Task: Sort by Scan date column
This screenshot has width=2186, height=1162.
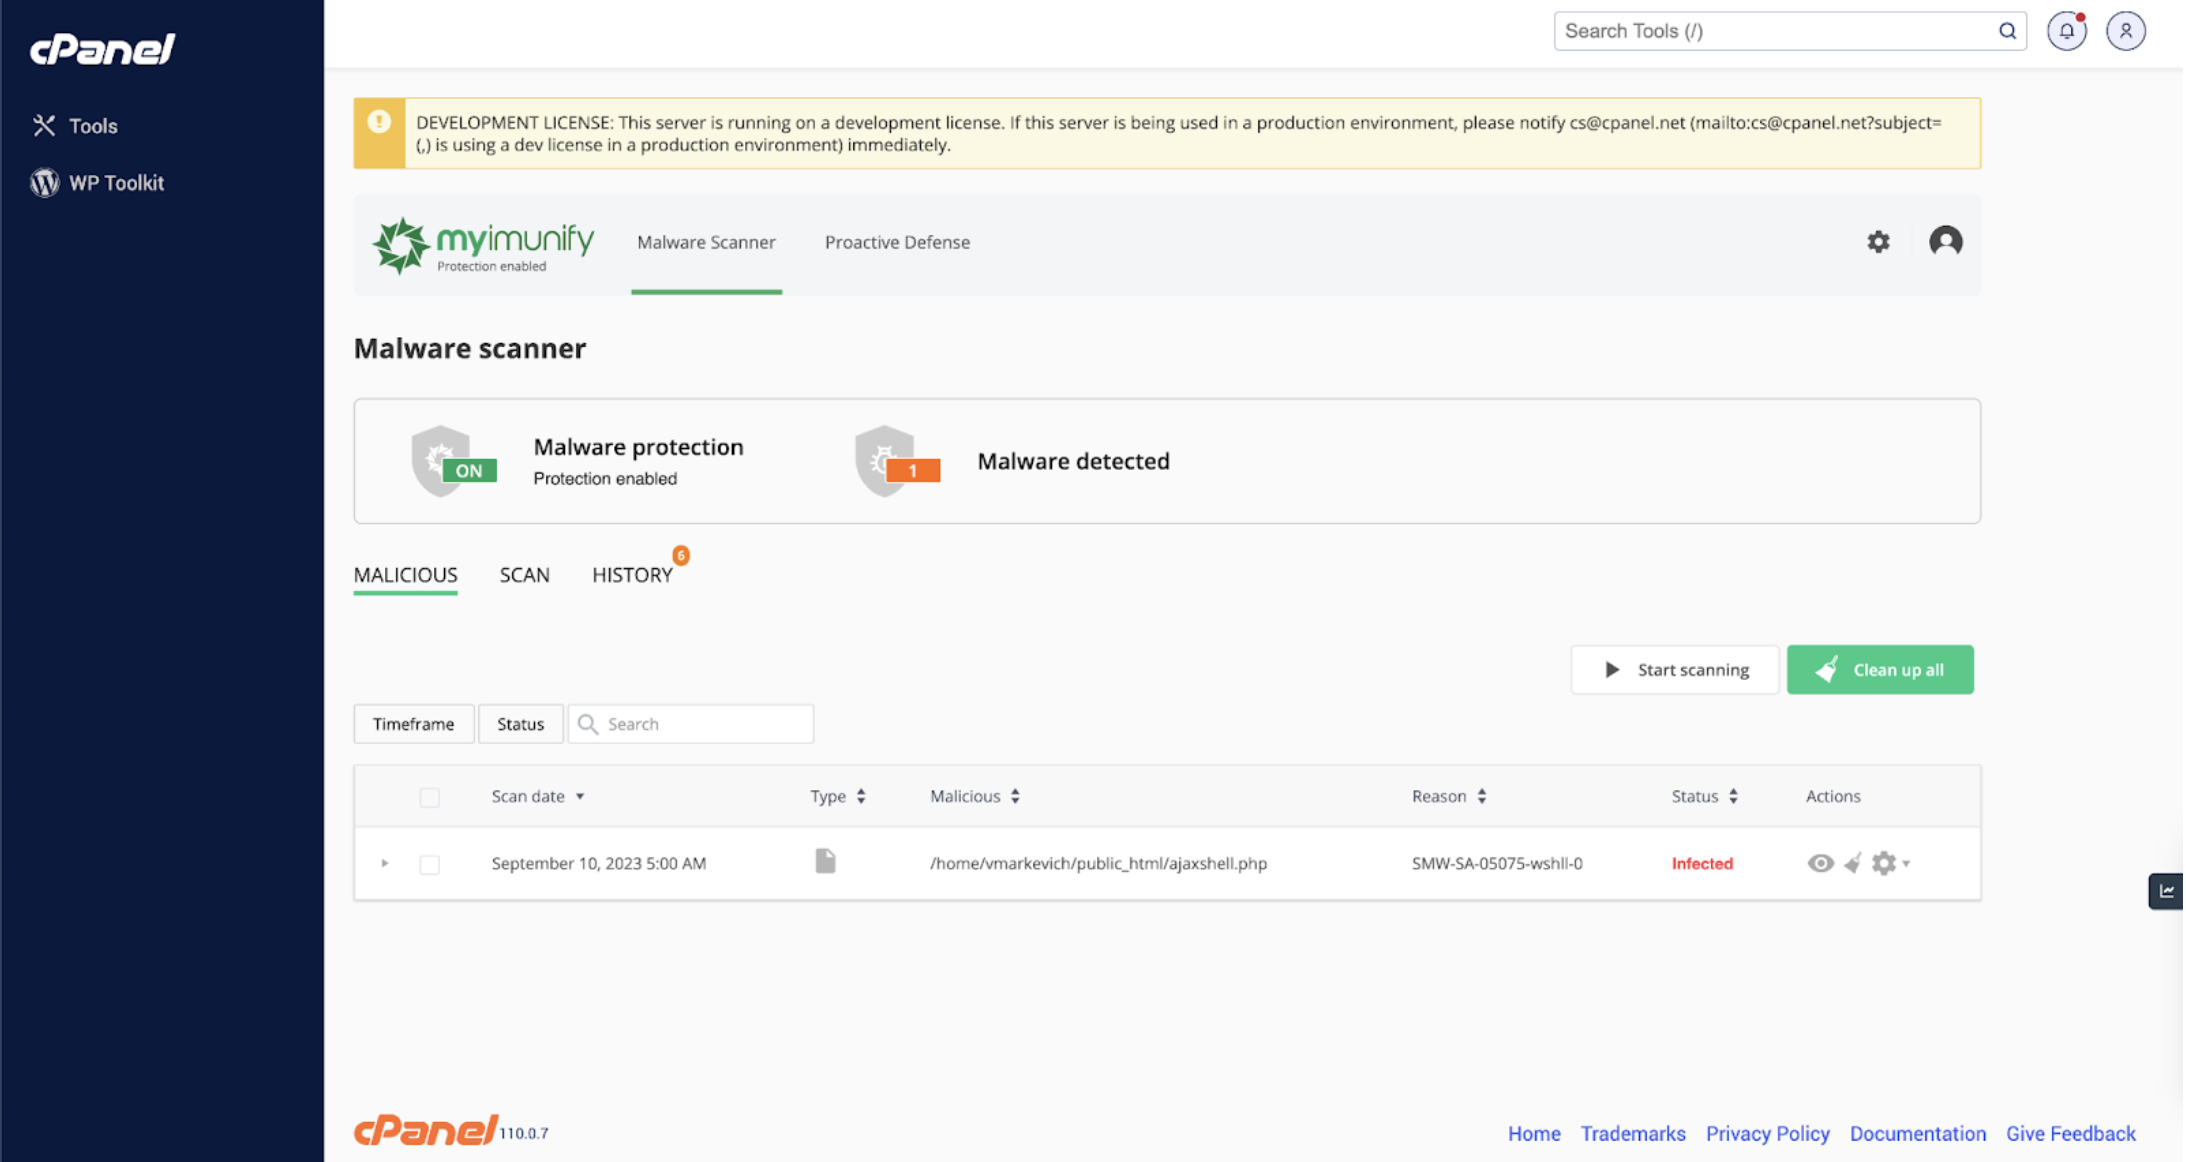Action: (537, 796)
